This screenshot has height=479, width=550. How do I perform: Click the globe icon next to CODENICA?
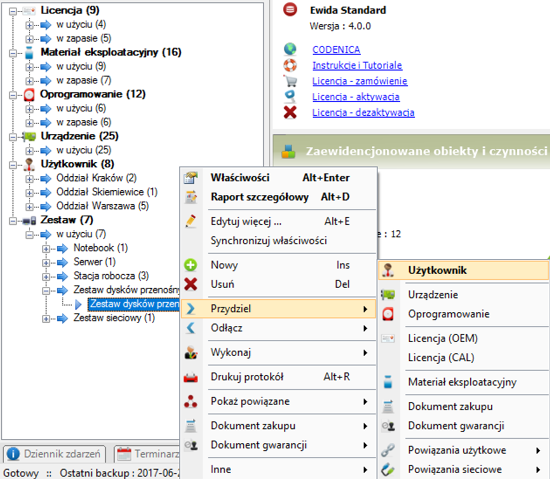[290, 49]
